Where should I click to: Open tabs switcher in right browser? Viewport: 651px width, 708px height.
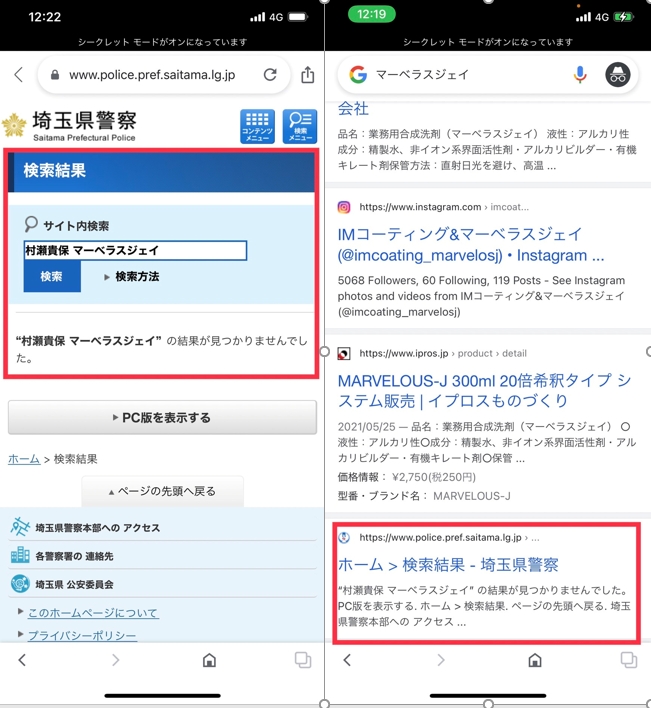coord(628,660)
